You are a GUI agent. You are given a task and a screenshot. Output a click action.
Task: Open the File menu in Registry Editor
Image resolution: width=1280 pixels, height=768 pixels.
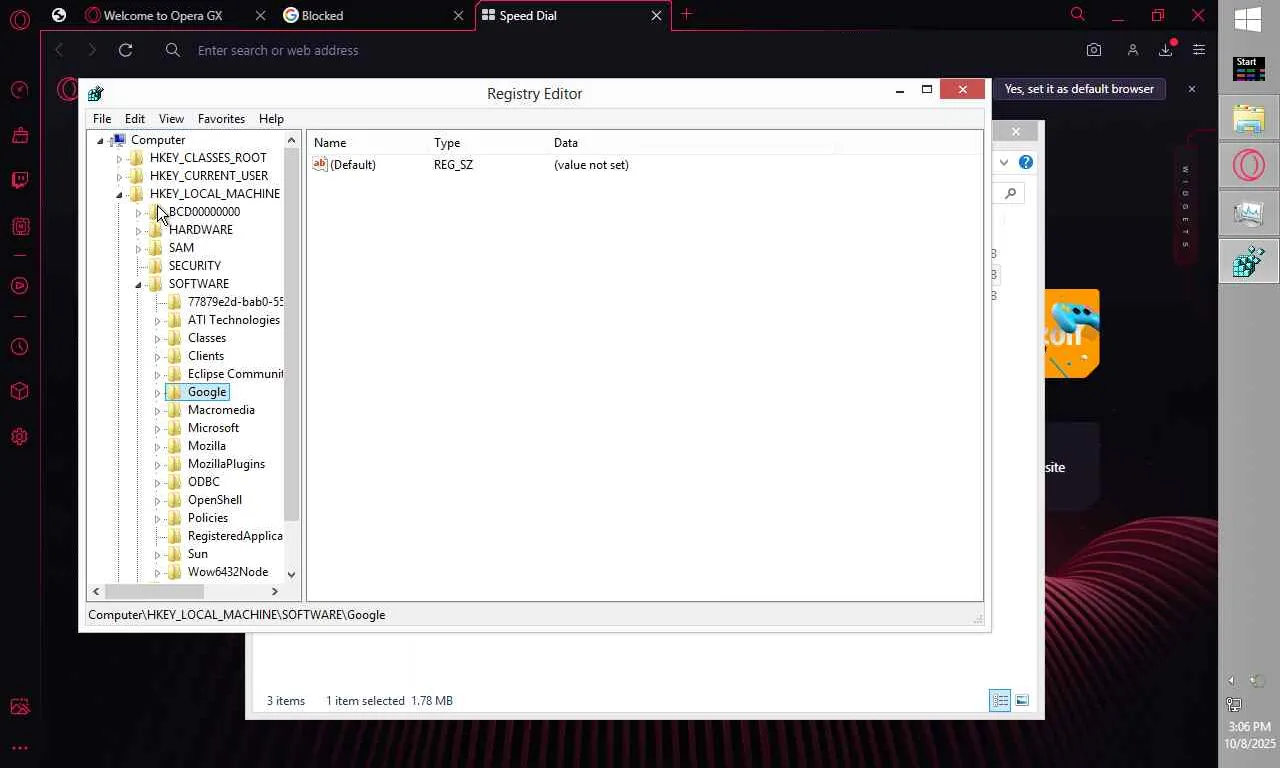click(x=102, y=118)
